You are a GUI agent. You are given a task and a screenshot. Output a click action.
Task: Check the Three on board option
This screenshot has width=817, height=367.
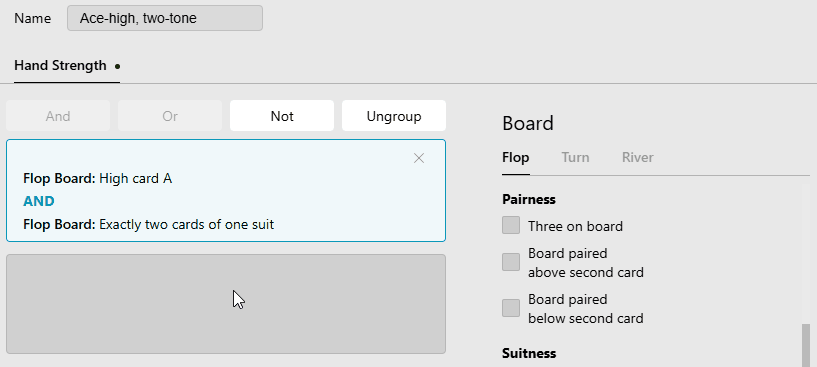tap(511, 225)
